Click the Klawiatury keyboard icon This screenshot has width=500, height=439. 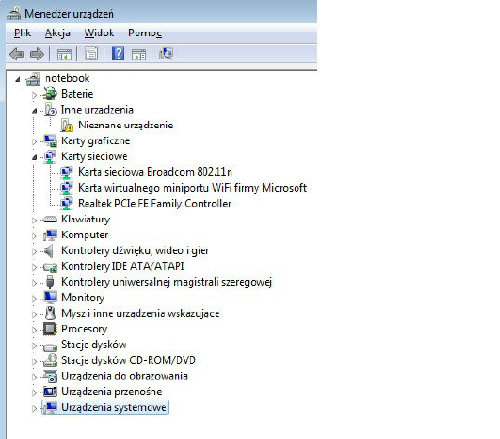click(x=50, y=219)
